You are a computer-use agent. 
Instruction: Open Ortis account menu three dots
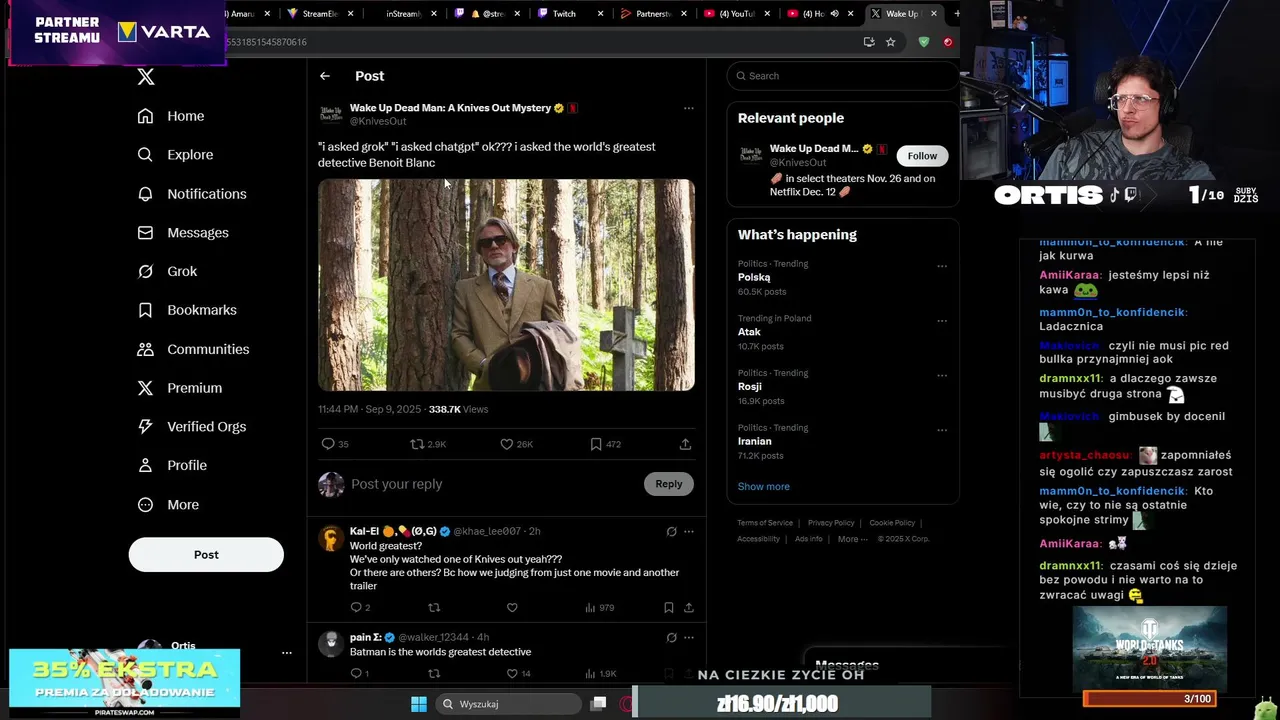click(x=286, y=653)
